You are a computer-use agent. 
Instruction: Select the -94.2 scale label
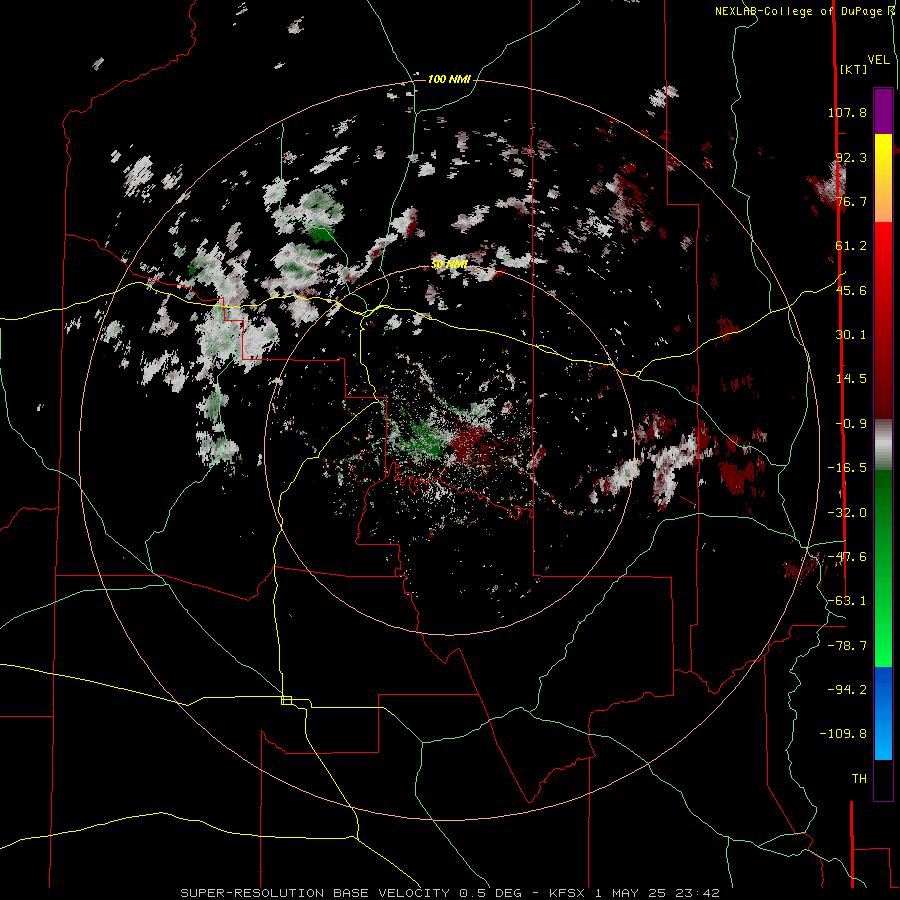(847, 689)
